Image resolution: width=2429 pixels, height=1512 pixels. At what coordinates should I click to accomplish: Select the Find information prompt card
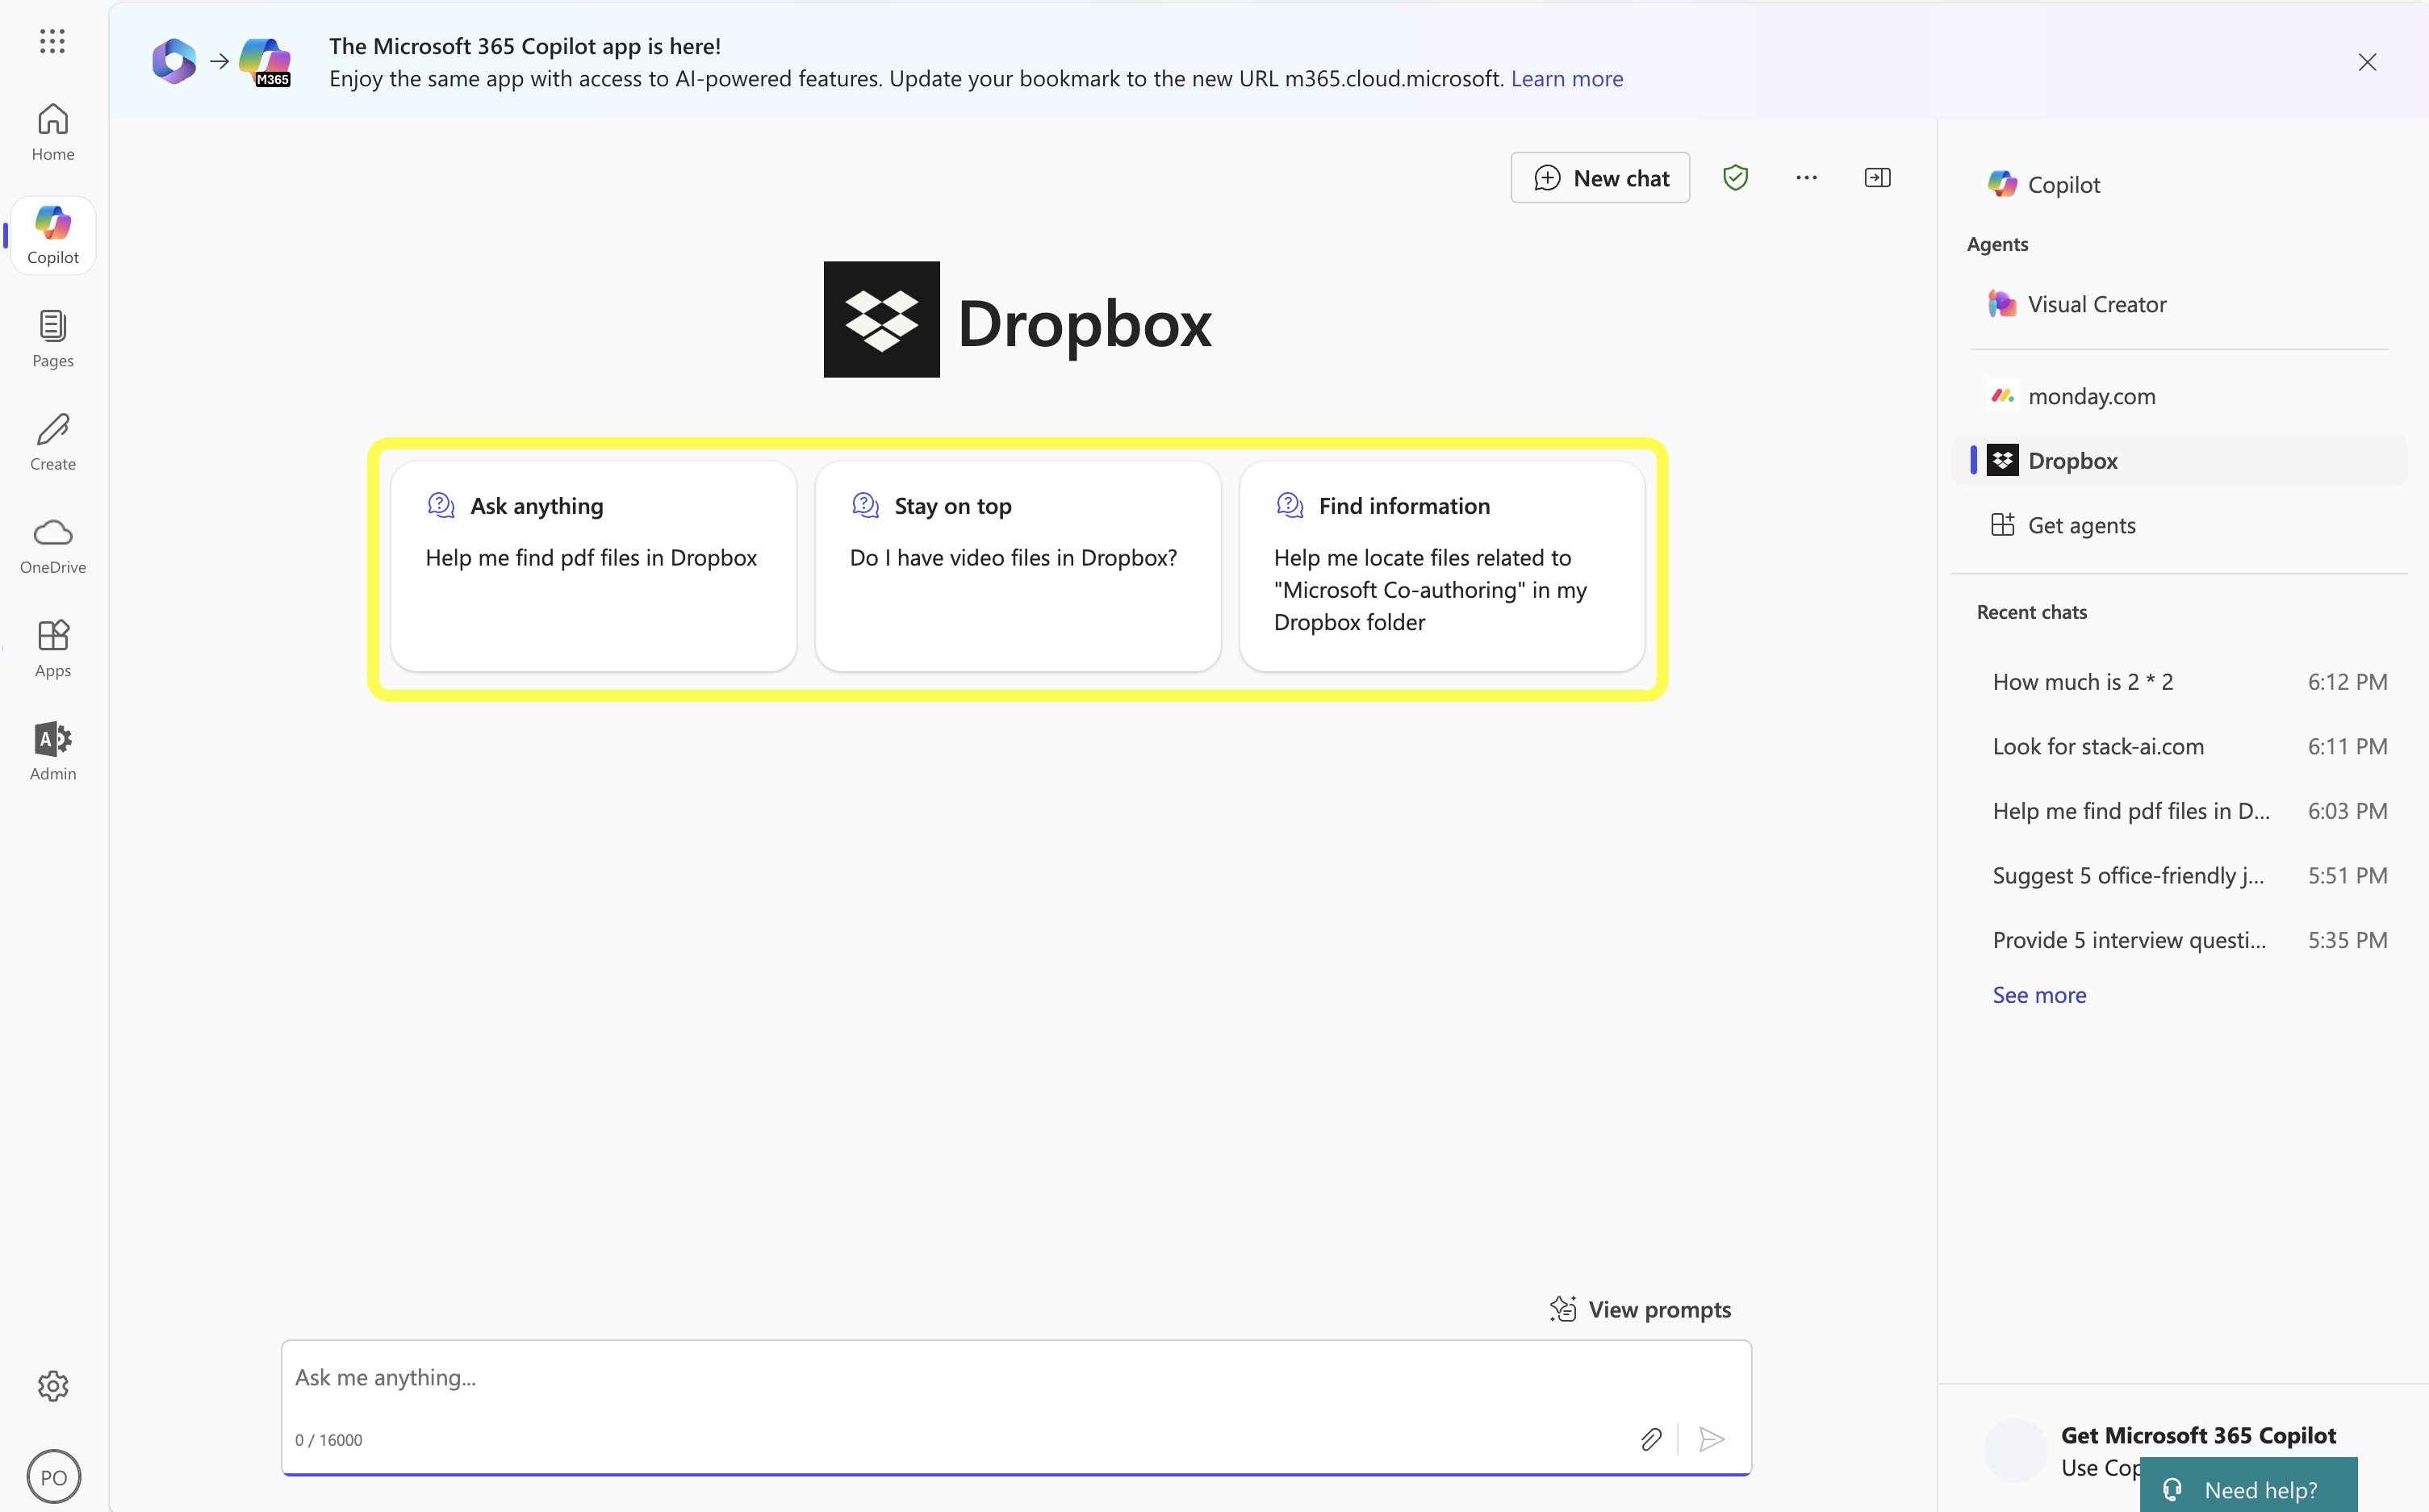(1441, 566)
